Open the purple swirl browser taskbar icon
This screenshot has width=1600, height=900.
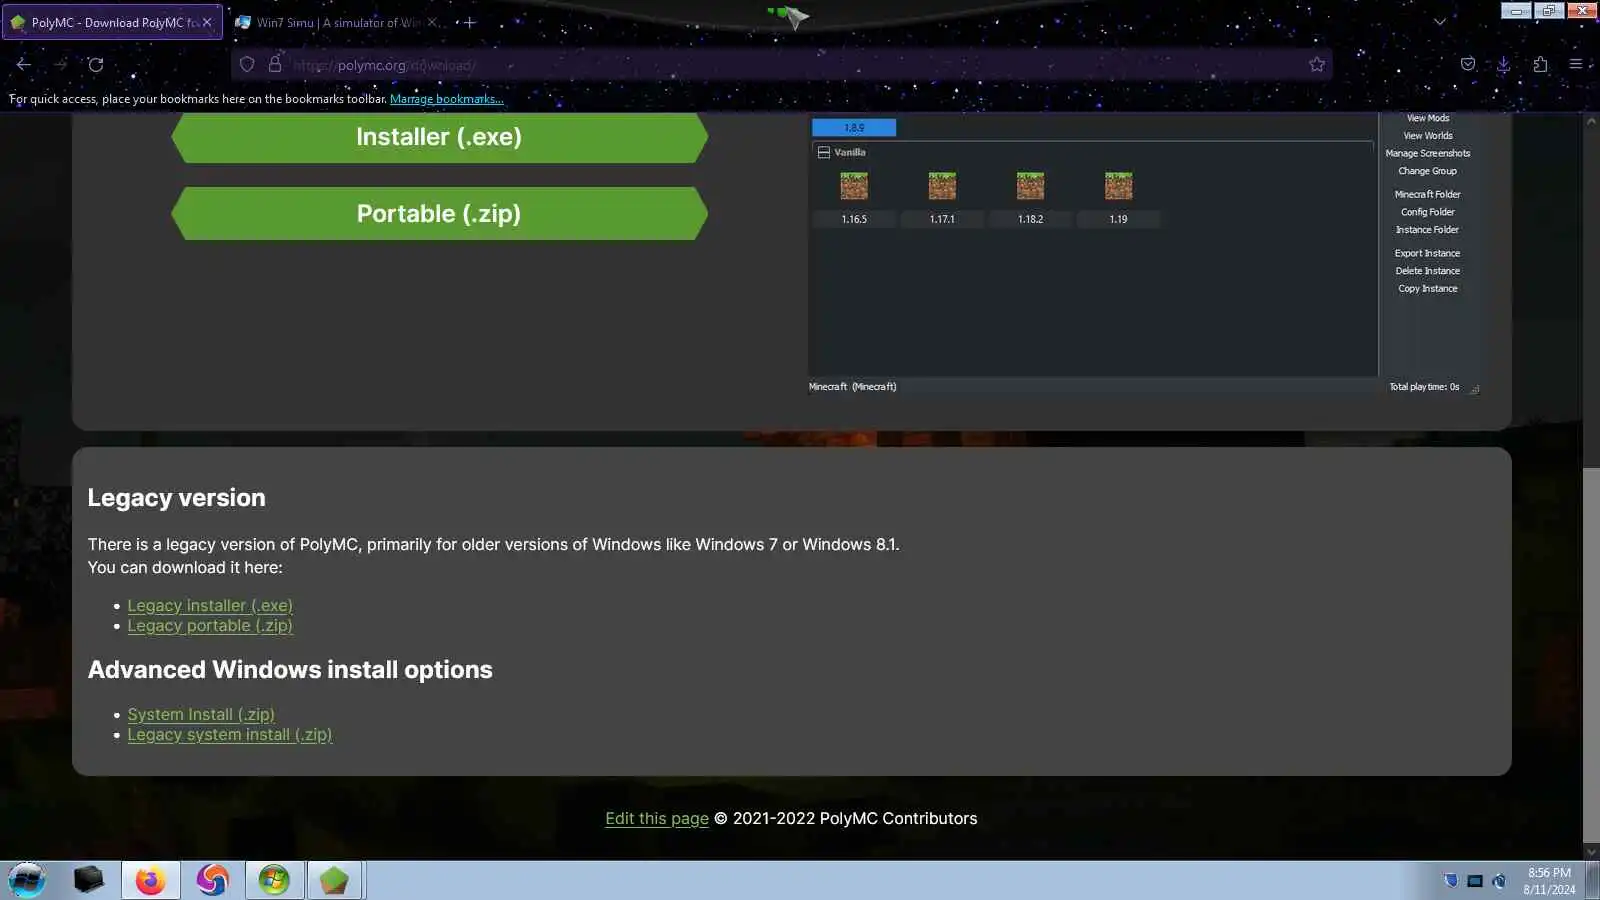click(212, 880)
